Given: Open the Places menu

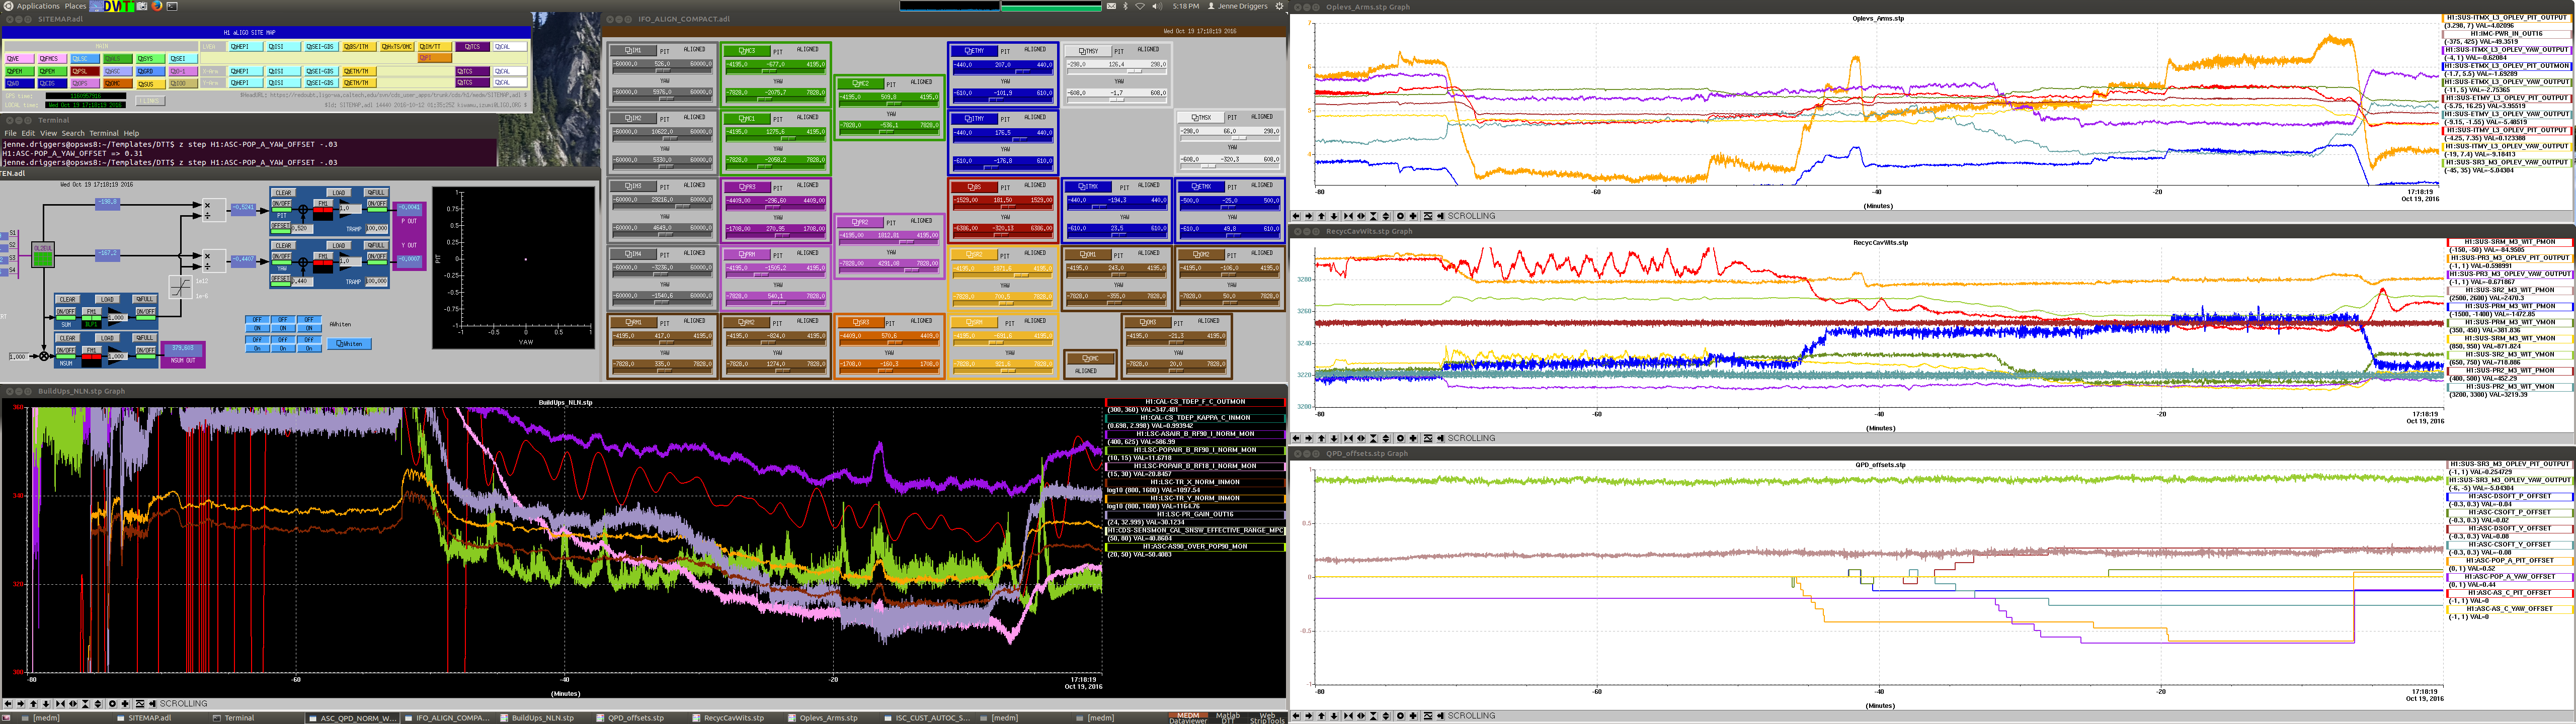Looking at the screenshot, I should pyautogui.click(x=75, y=6).
